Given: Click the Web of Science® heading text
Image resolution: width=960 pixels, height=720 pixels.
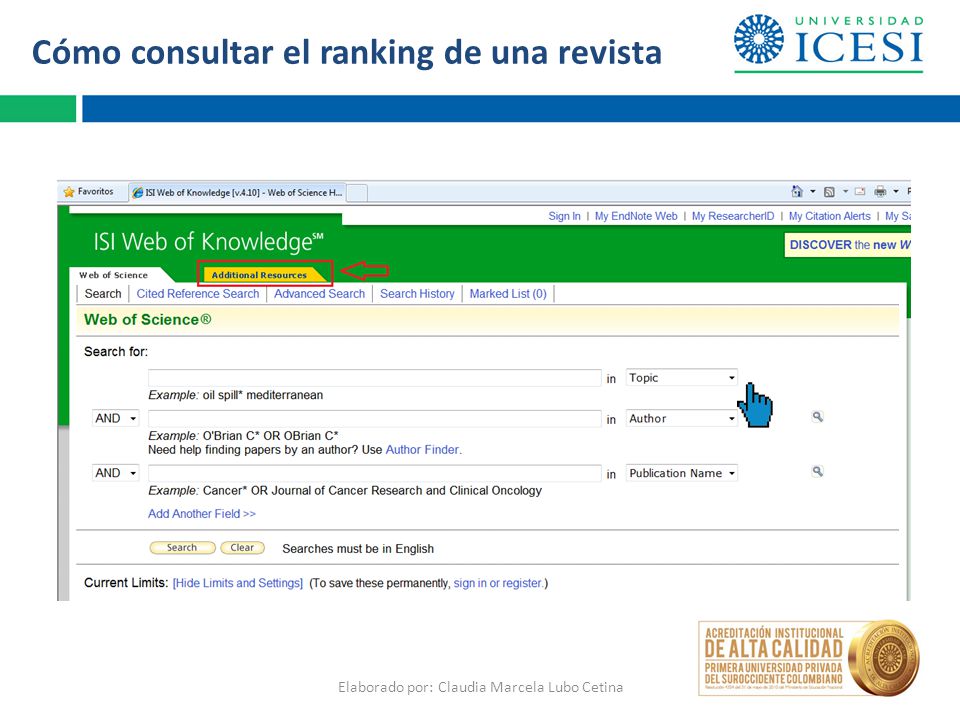Looking at the screenshot, I should click(x=148, y=320).
